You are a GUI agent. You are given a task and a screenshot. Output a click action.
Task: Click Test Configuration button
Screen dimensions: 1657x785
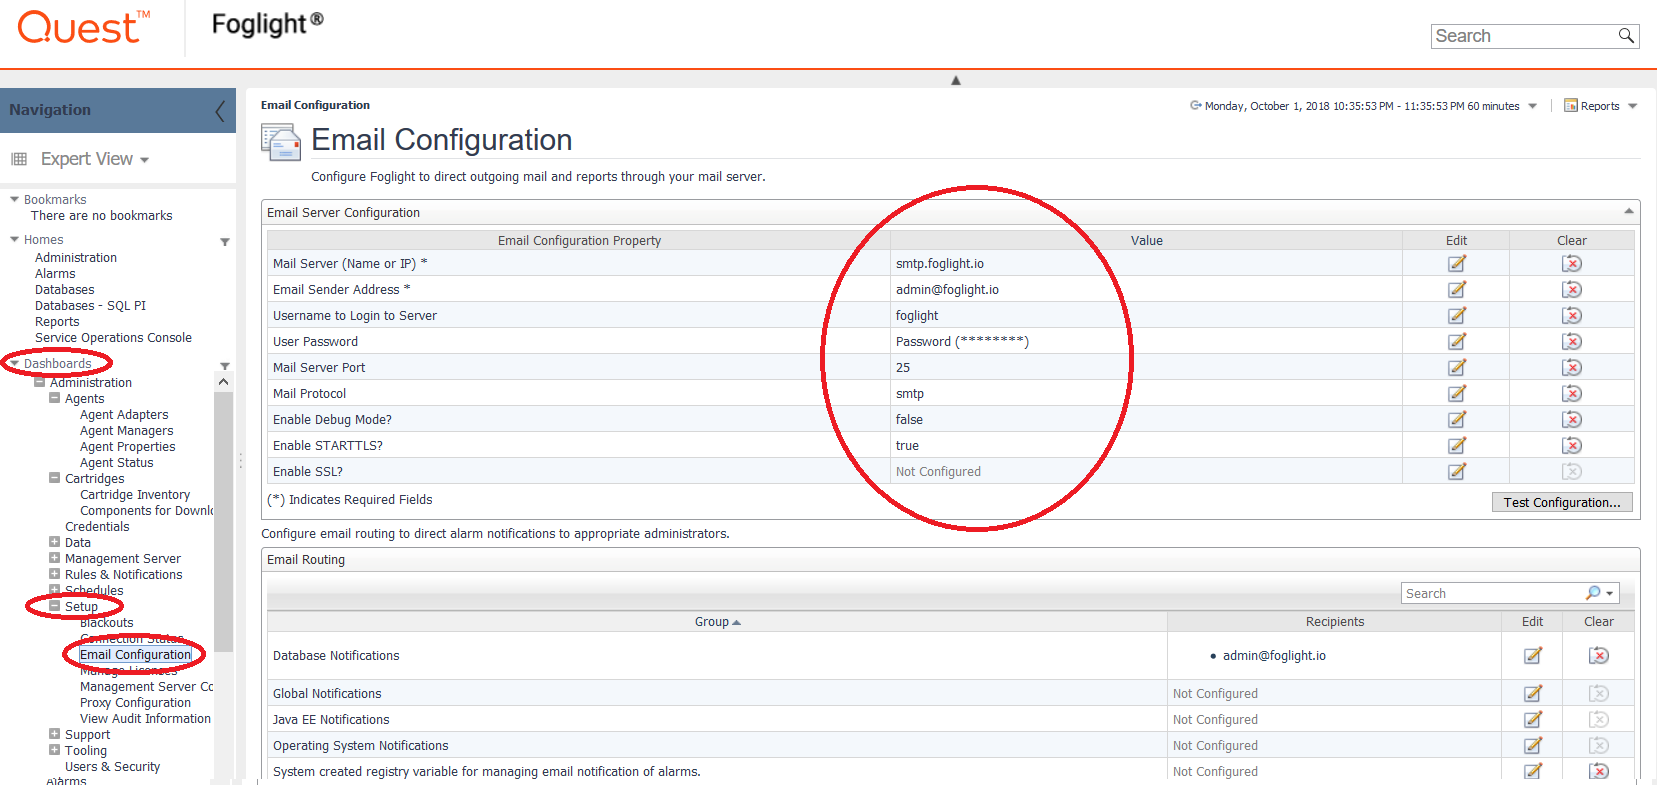[1562, 502]
